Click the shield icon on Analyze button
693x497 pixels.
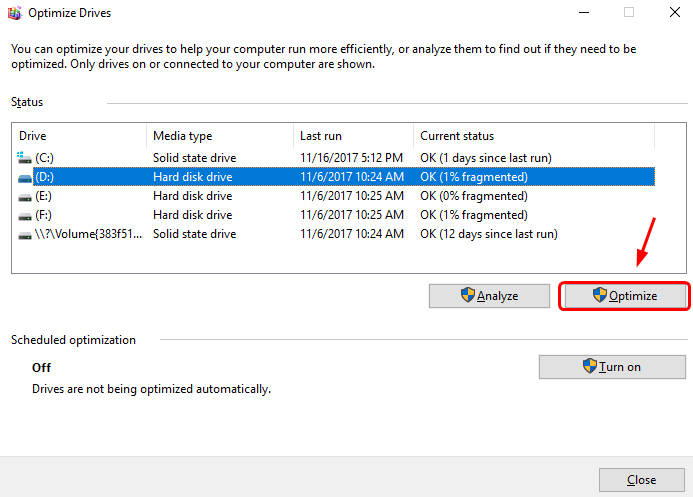tap(467, 296)
